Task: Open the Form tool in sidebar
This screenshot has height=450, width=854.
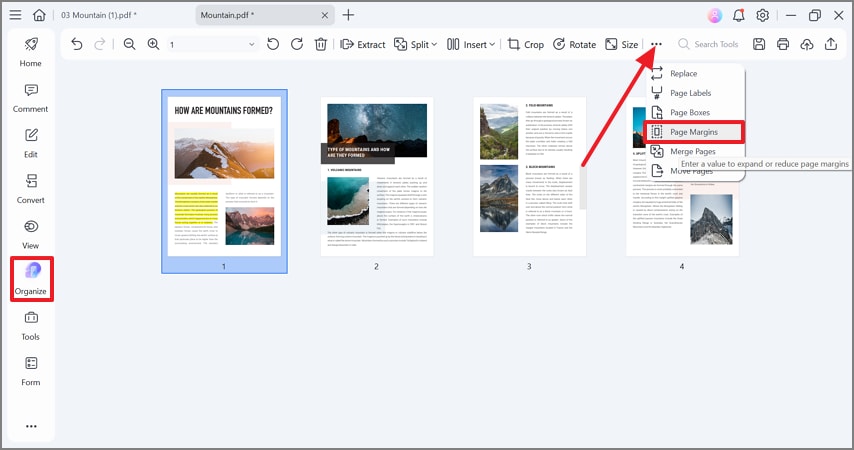Action: (x=30, y=372)
